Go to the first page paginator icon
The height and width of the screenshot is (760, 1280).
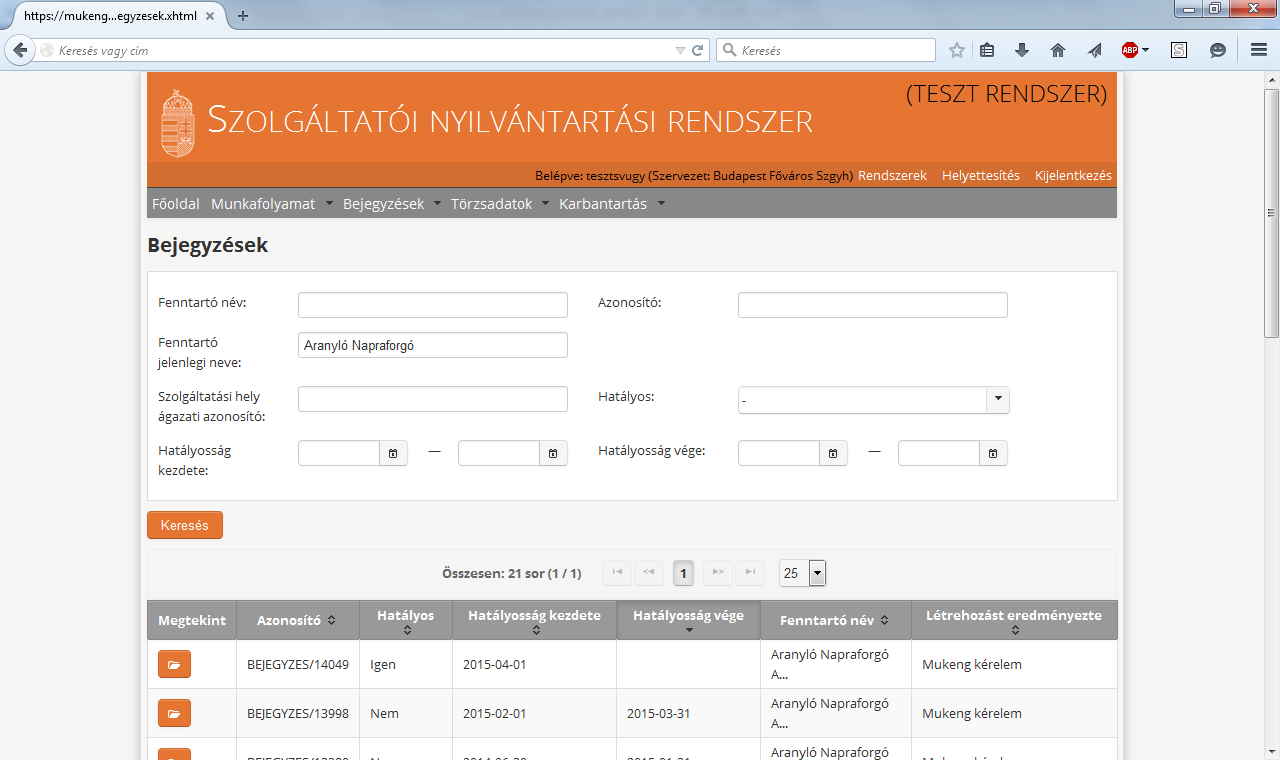(617, 572)
